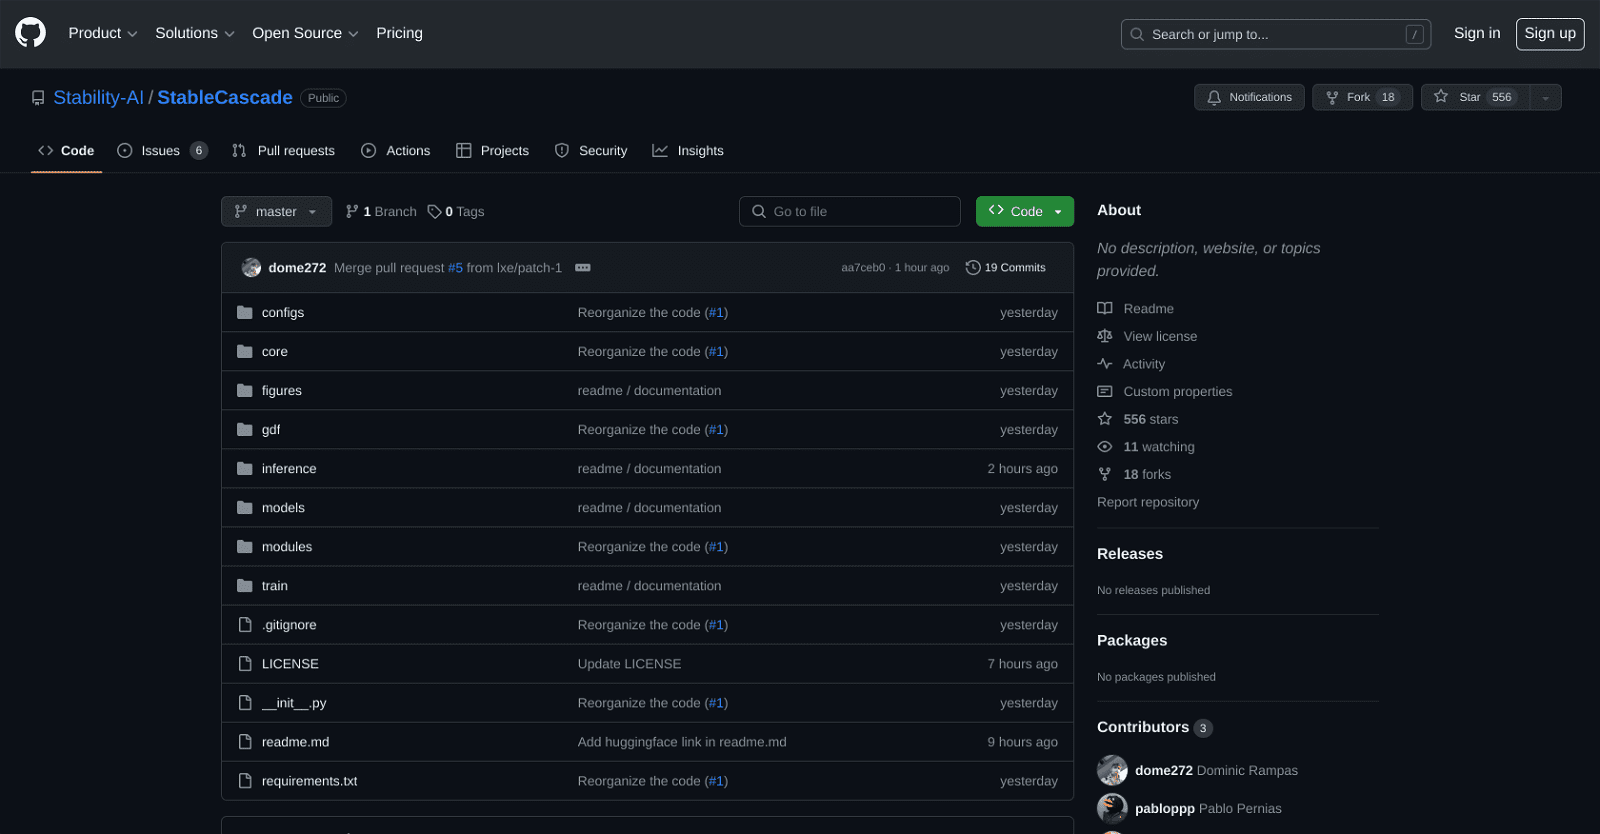Open the green Code dropdown
The image size is (1600, 834).
click(x=1024, y=211)
